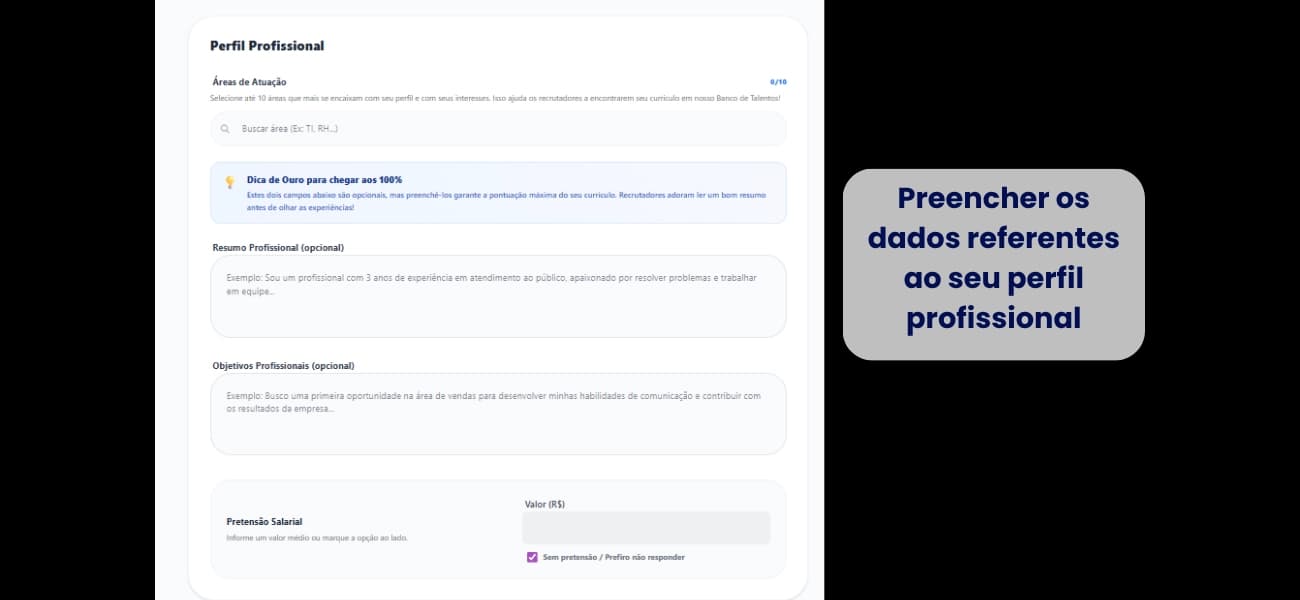The height and width of the screenshot is (600, 1300).
Task: Click the Áreas de Atuação label
Action: pos(250,82)
